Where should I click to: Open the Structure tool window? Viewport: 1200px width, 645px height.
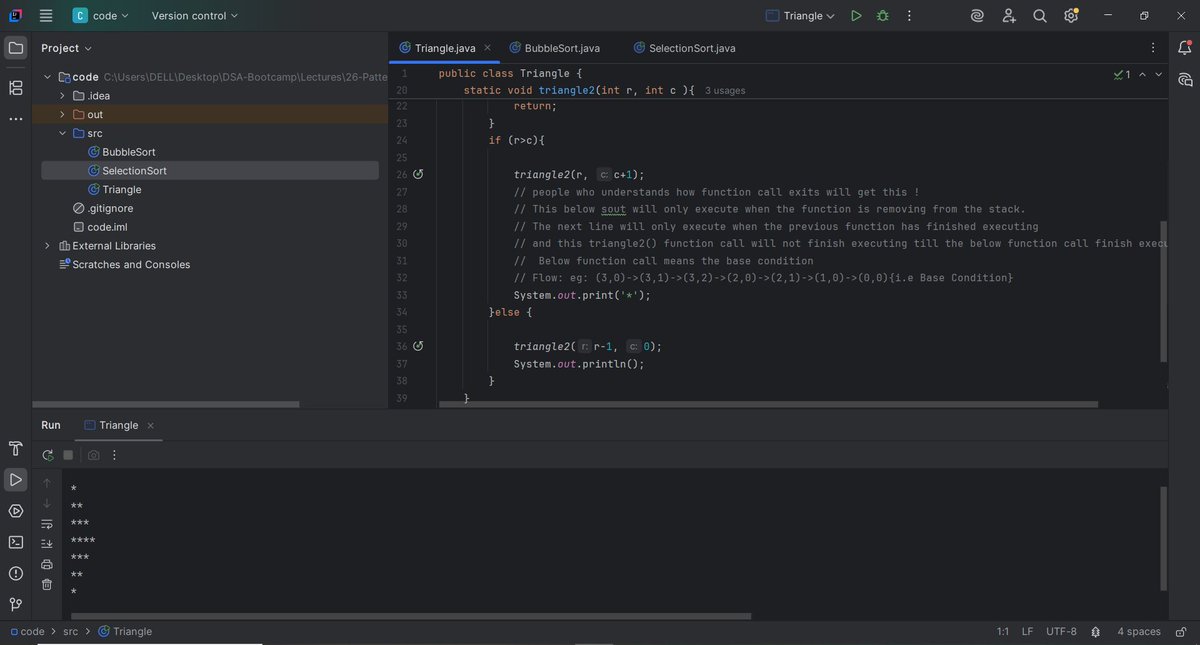tap(16, 88)
